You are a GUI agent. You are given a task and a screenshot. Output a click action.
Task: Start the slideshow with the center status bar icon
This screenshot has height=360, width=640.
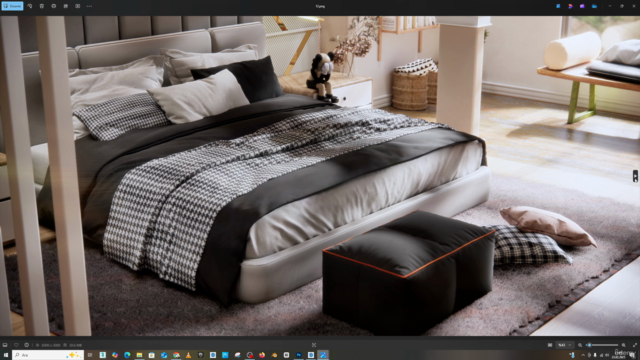314,345
